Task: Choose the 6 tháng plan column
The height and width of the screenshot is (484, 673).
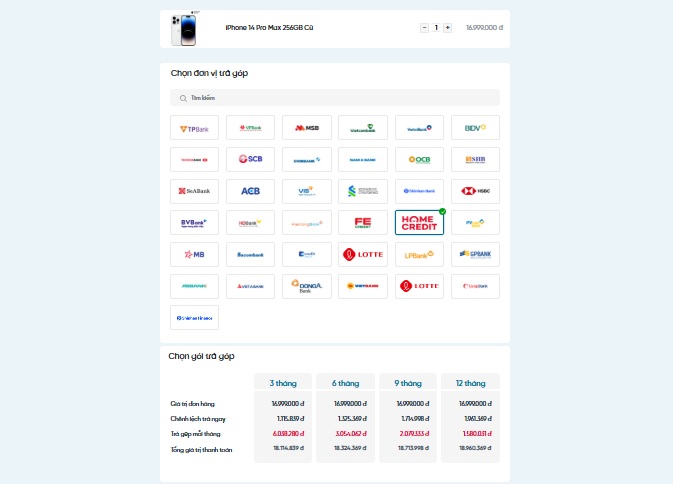Action: coord(346,383)
